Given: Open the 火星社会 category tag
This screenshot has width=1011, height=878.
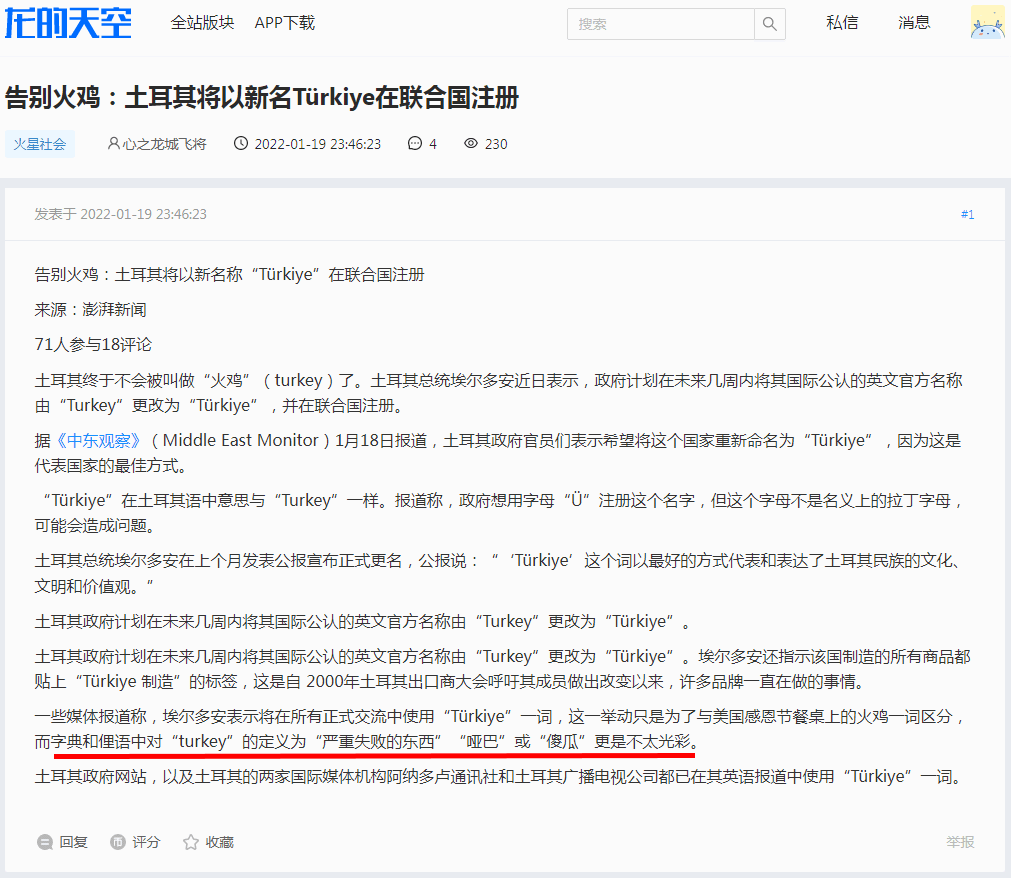Looking at the screenshot, I should pos(40,144).
